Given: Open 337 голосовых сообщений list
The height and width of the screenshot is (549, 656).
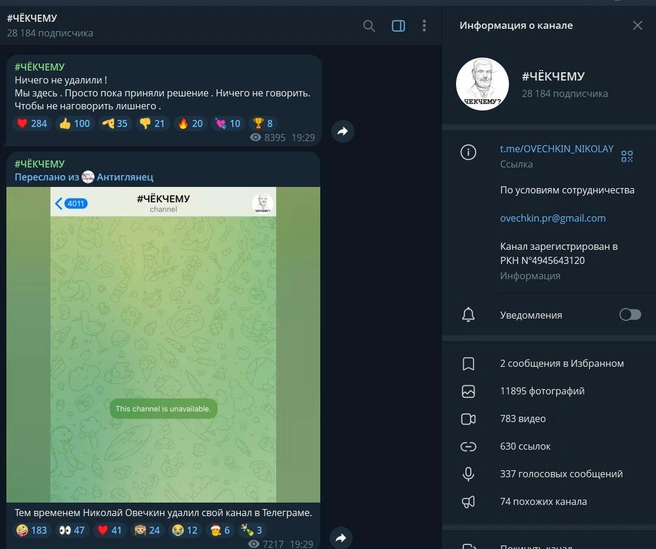Looking at the screenshot, I should pyautogui.click(x=561, y=474).
